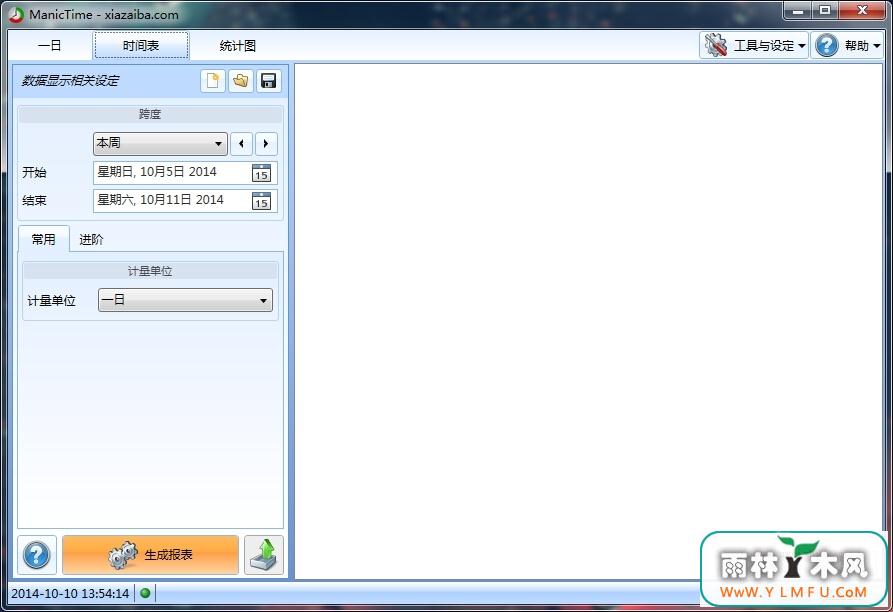This screenshot has height=612, width=893.
Task: Click the export green arrow icon
Action: (264, 555)
